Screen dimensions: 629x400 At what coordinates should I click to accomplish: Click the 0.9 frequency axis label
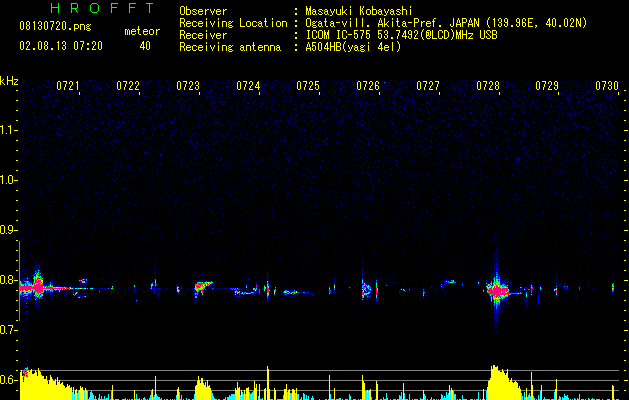(x=8, y=230)
